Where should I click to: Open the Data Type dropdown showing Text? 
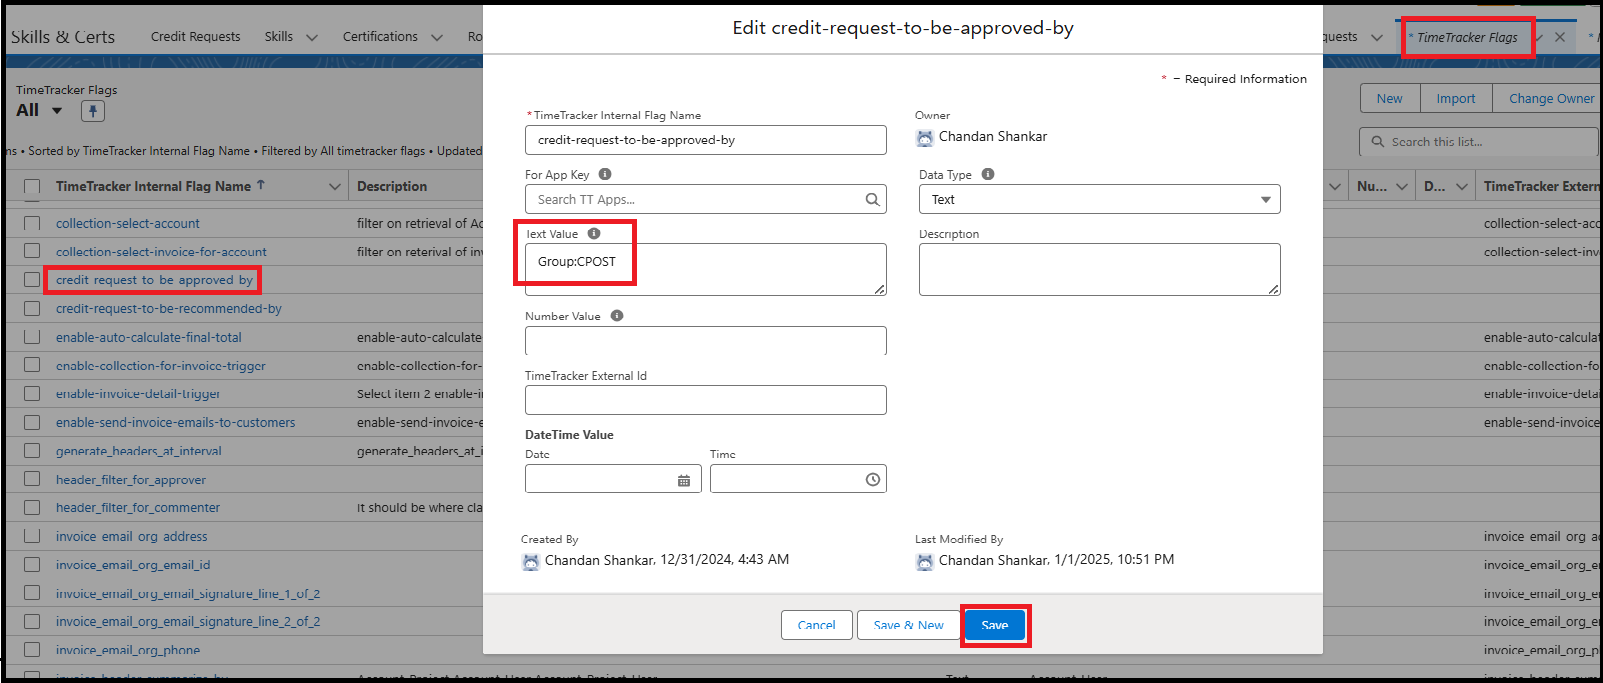click(x=1099, y=199)
